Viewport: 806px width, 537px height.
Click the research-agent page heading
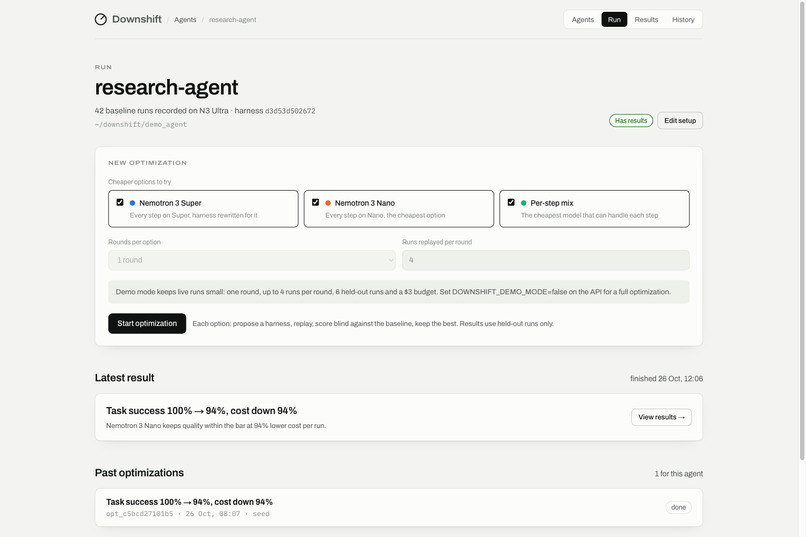[166, 87]
